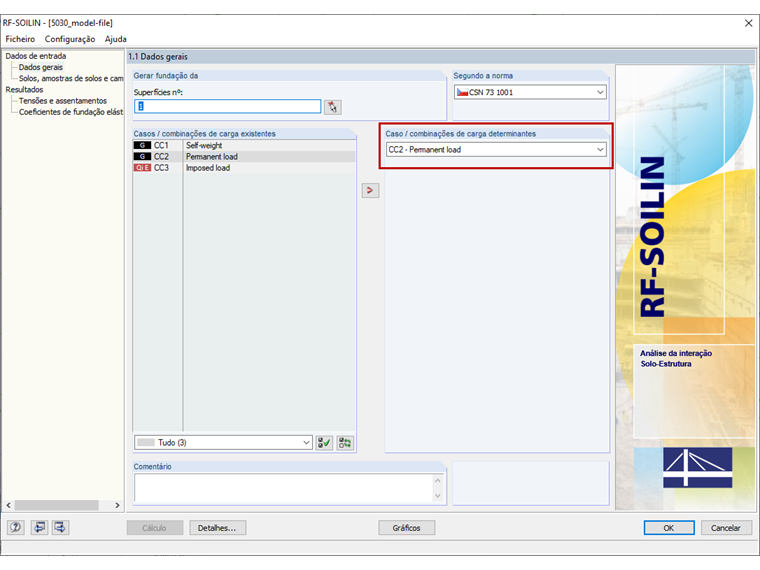Select Coeficientes de fundação elást tree item
The height and width of the screenshot is (570, 760).
pyautogui.click(x=71, y=112)
